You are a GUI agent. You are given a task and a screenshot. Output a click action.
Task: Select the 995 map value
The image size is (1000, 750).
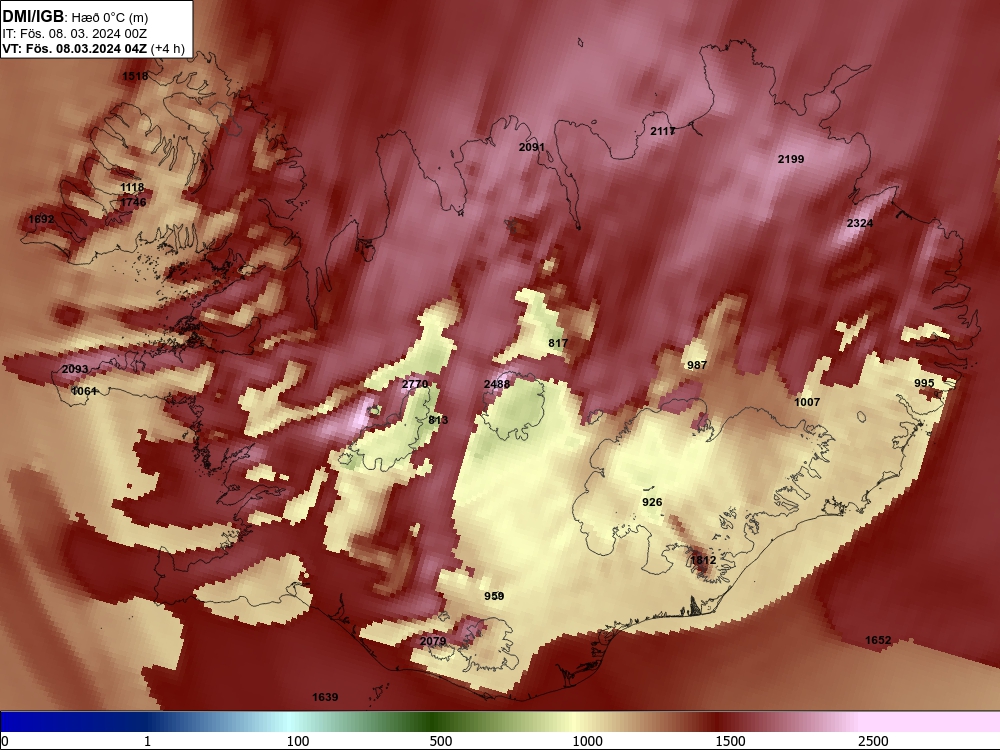(924, 383)
